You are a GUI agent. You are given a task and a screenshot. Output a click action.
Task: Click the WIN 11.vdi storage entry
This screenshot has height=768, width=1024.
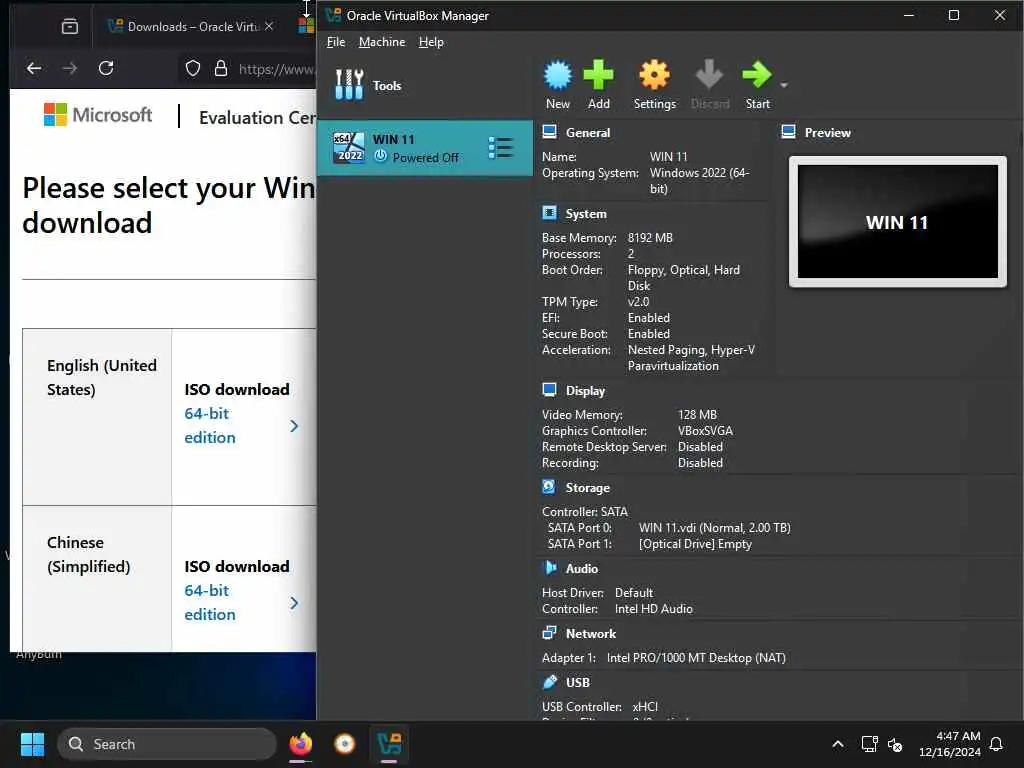pos(714,528)
